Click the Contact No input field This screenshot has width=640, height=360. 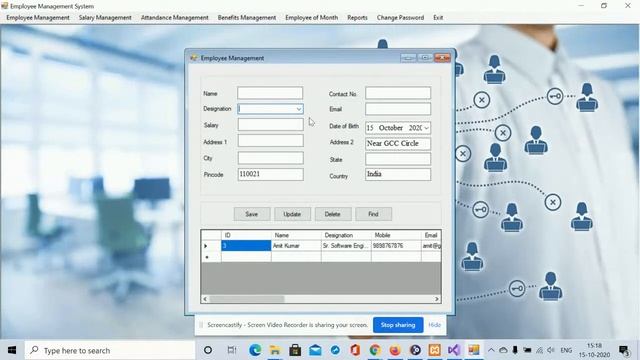pyautogui.click(x=398, y=93)
